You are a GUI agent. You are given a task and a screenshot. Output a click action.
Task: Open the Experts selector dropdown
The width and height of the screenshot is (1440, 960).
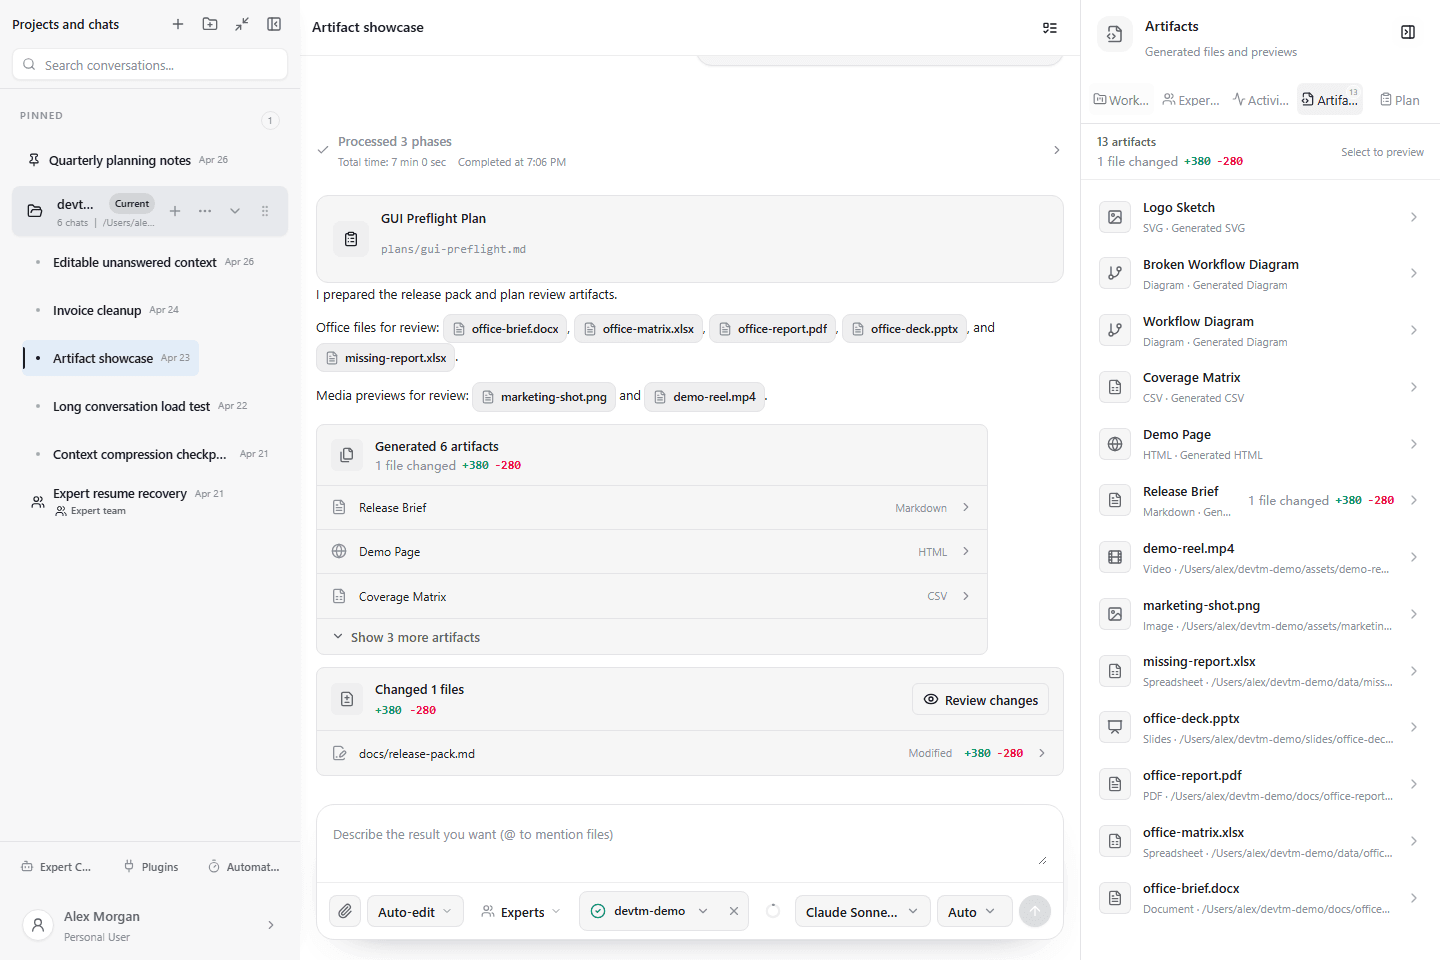521,911
